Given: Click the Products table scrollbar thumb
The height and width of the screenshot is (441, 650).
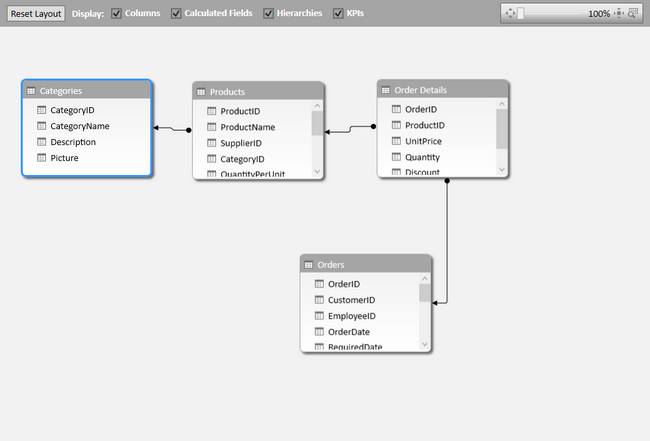Looking at the screenshot, I should point(317,124).
